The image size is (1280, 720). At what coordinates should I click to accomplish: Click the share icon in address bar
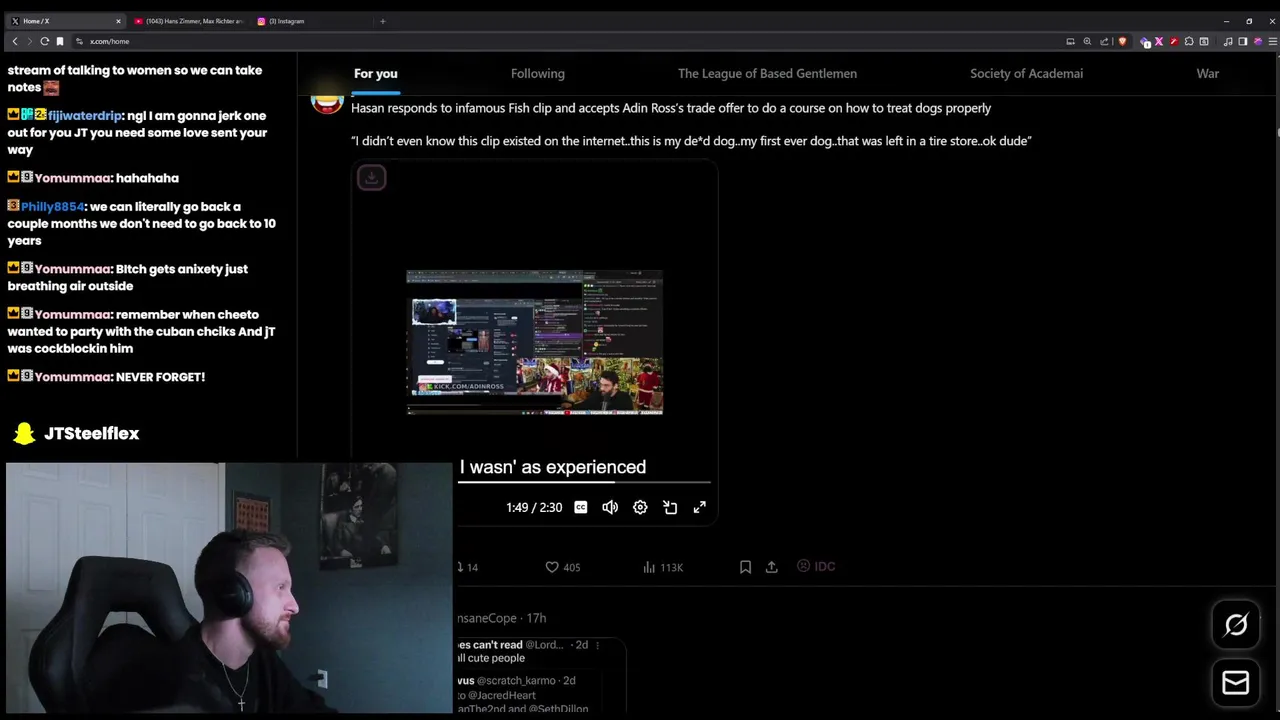(x=1104, y=41)
